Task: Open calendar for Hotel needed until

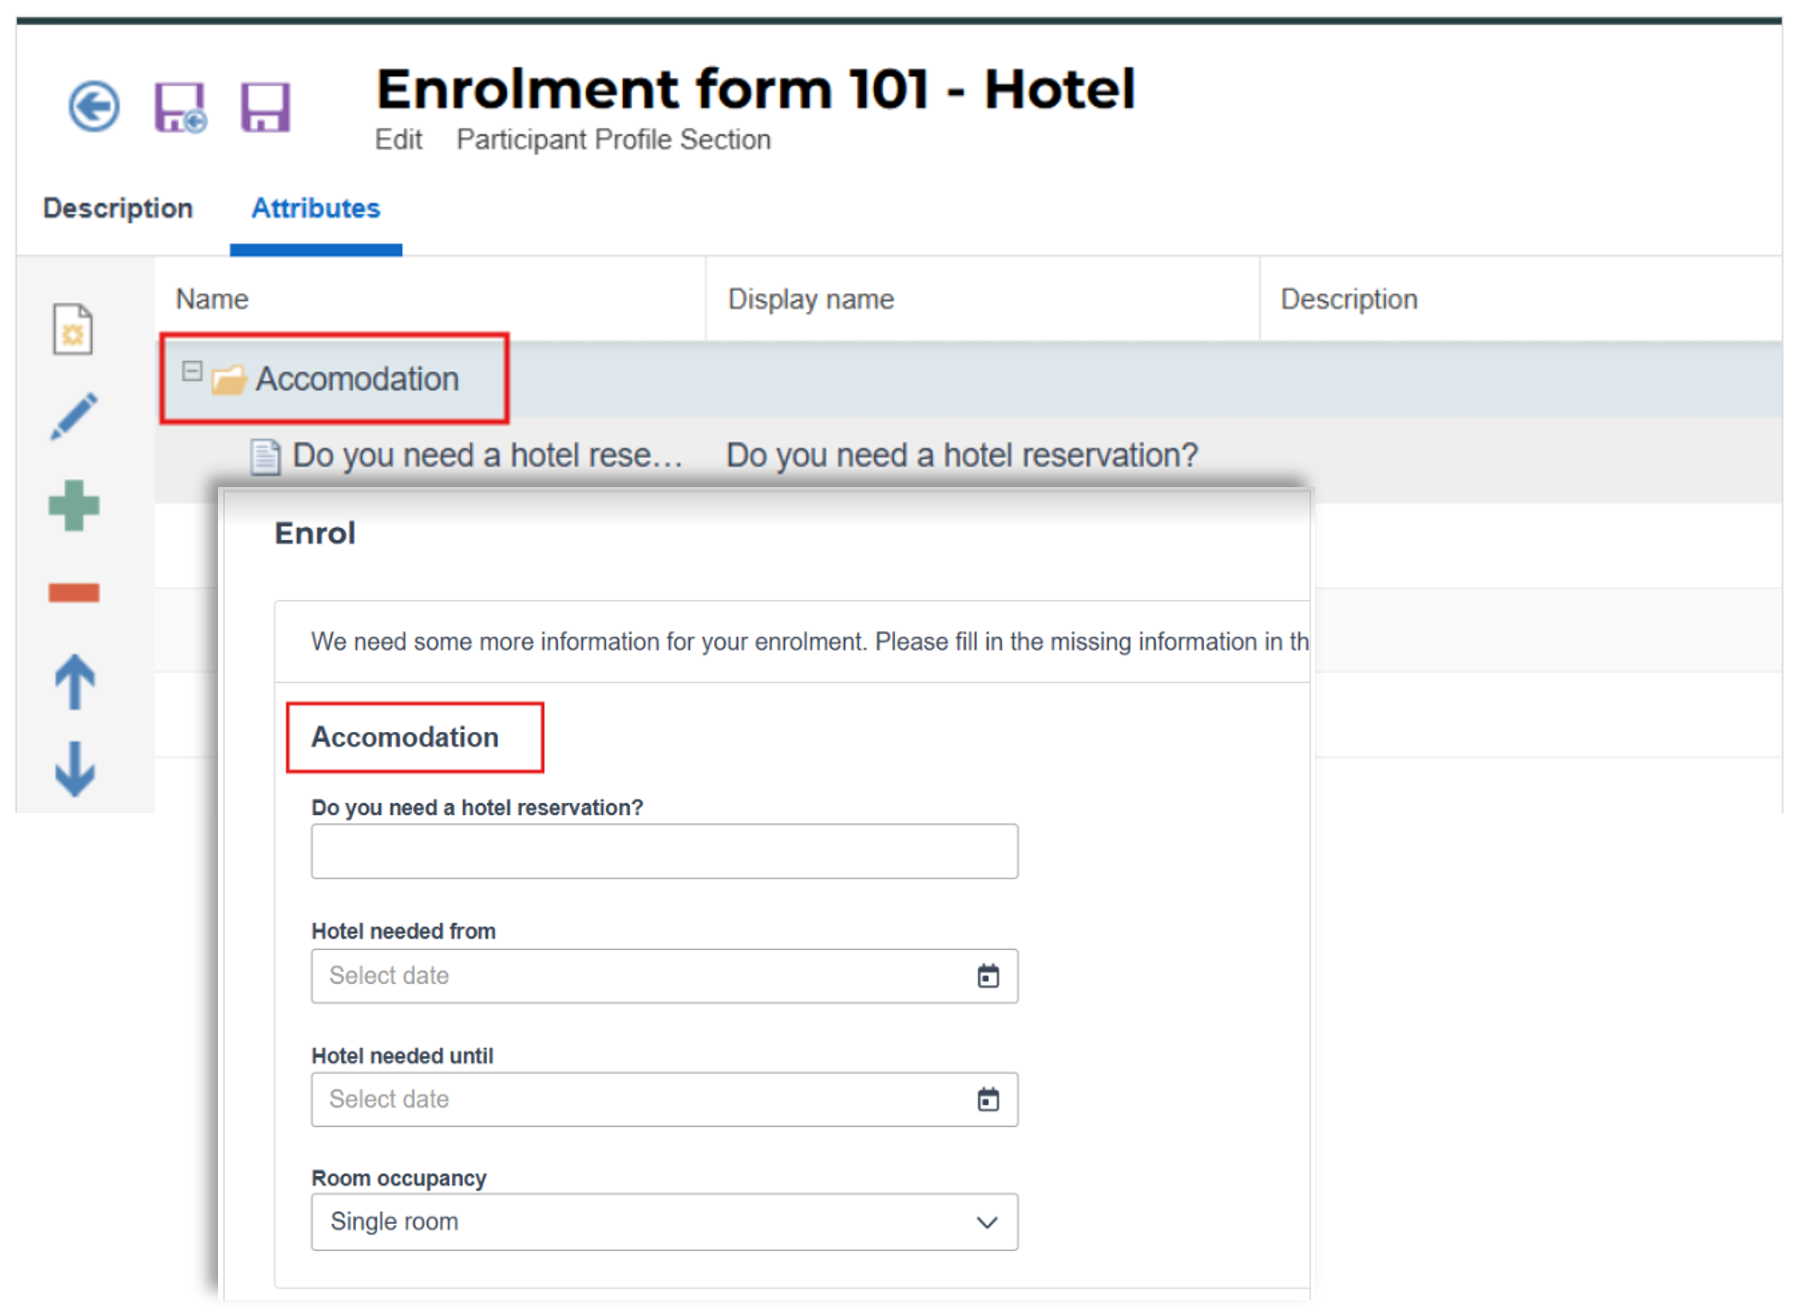Action: pyautogui.click(x=989, y=1099)
